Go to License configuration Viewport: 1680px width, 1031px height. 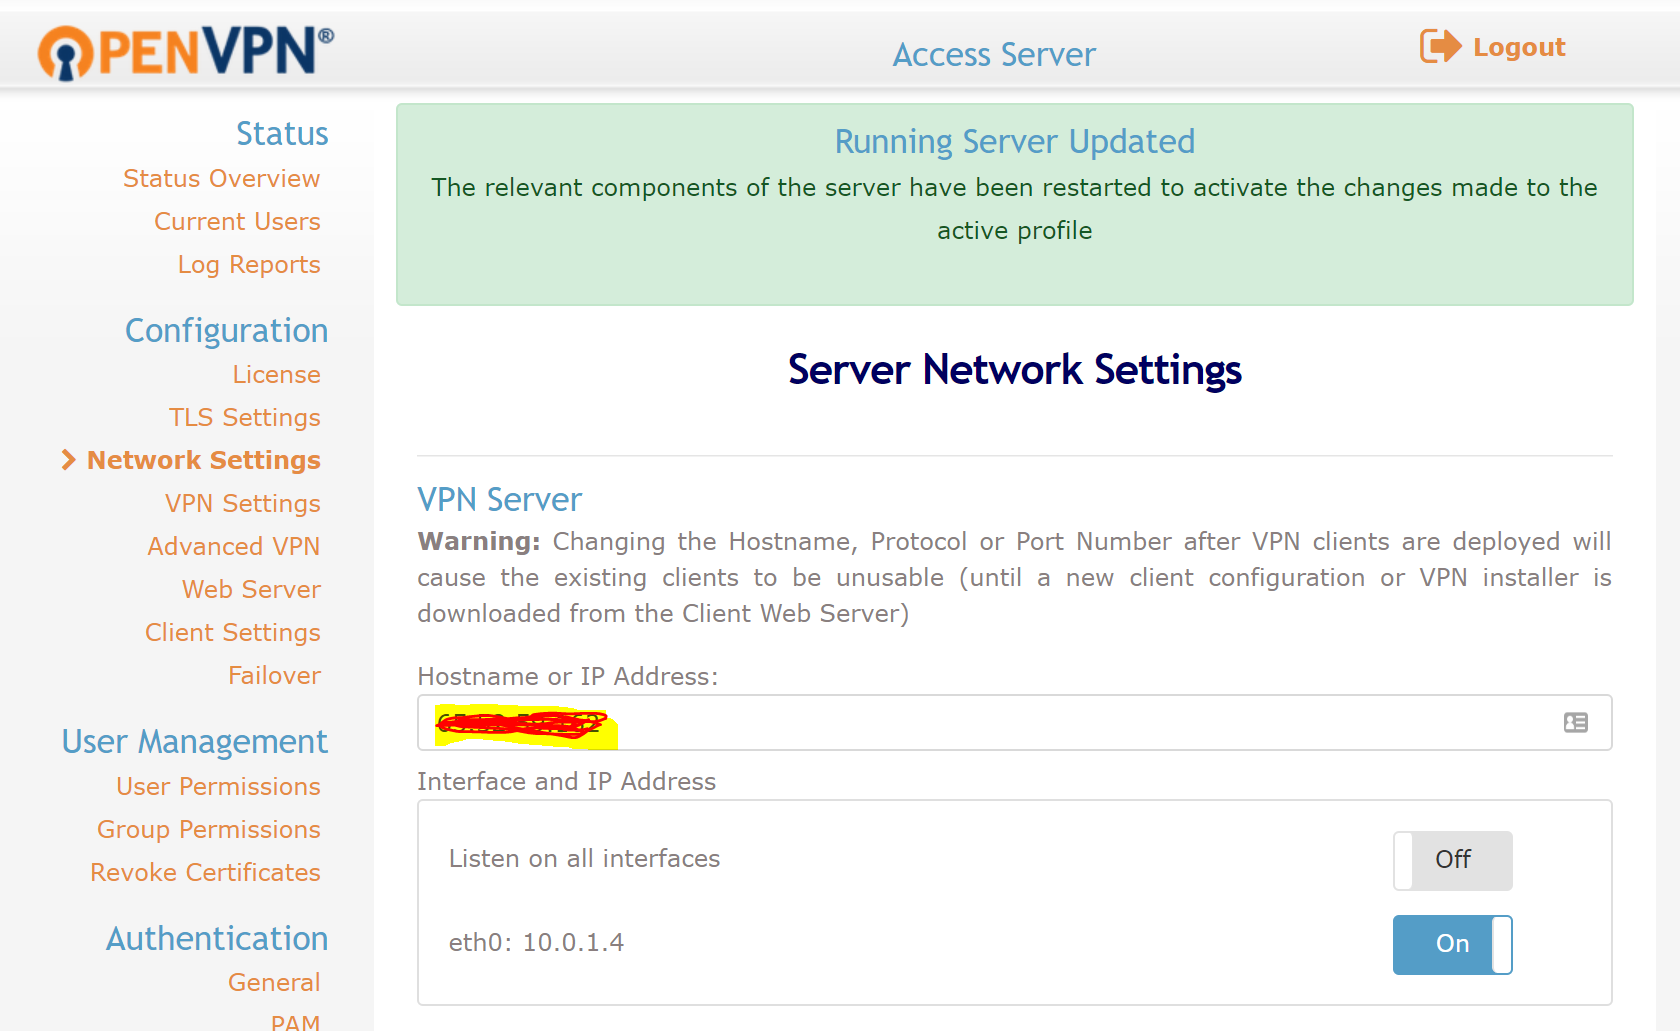click(x=277, y=374)
